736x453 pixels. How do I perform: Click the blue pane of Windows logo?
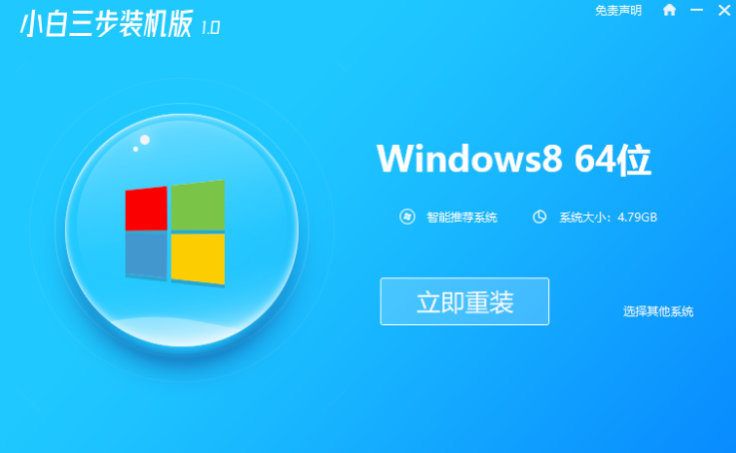pyautogui.click(x=146, y=255)
